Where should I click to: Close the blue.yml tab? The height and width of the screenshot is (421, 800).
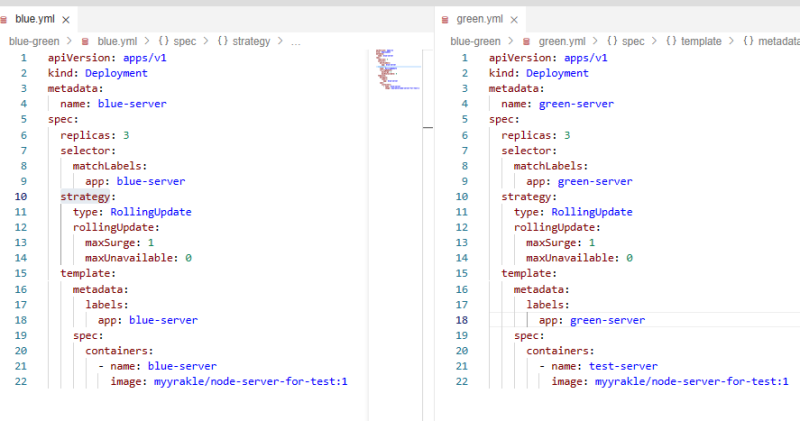66,19
